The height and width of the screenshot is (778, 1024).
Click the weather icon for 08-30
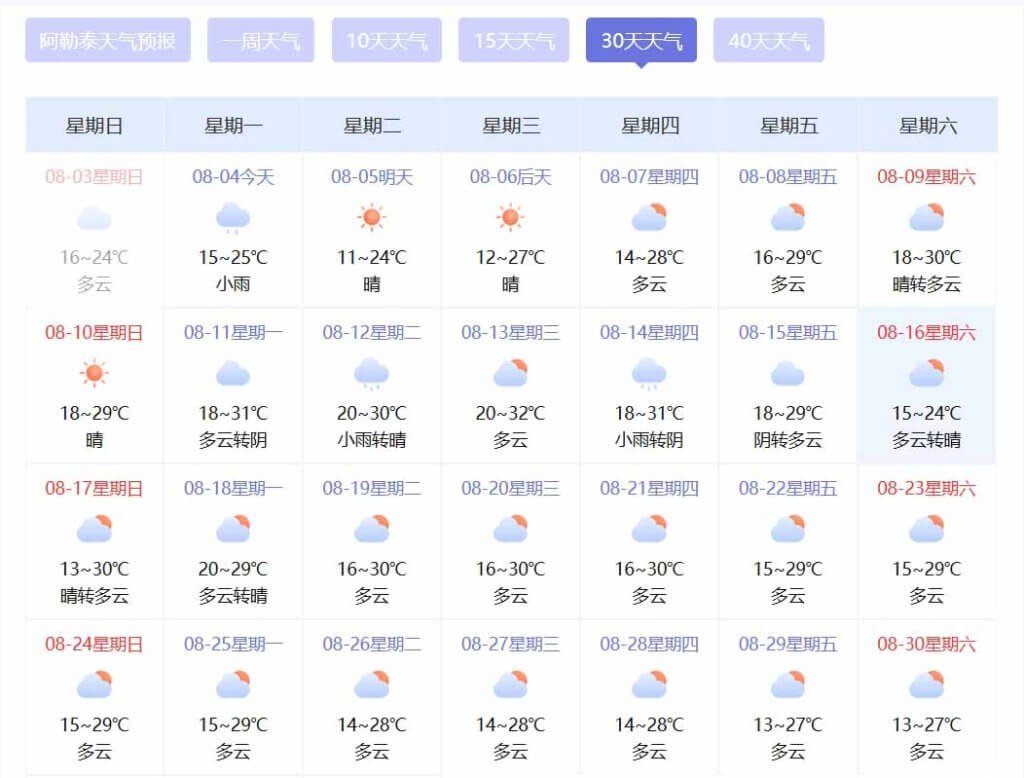[927, 685]
